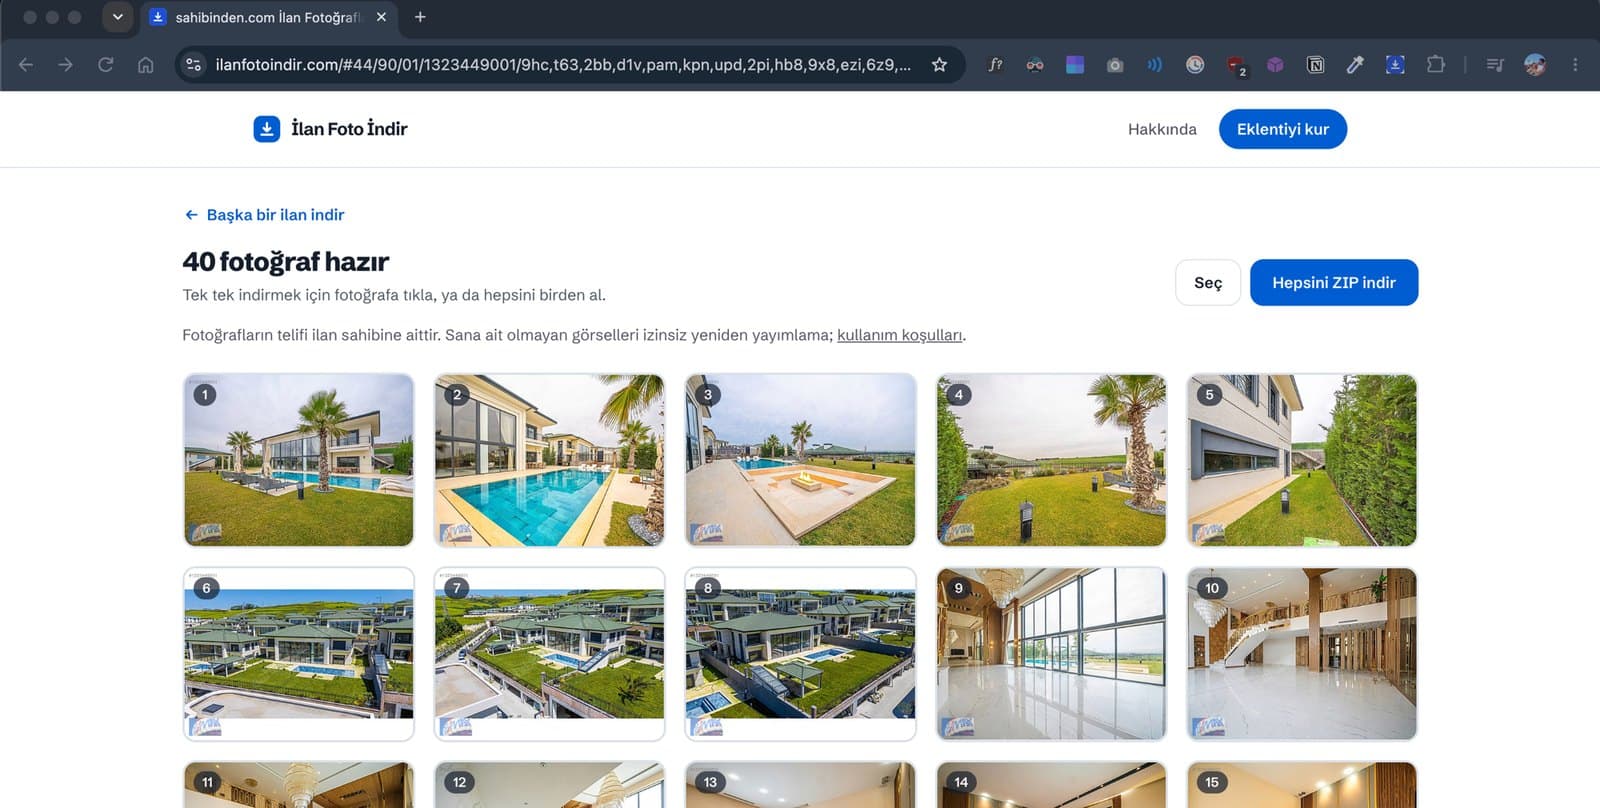Screen dimensions: 1600x808
Task: Open the f? font finder extension
Action: pos(995,65)
